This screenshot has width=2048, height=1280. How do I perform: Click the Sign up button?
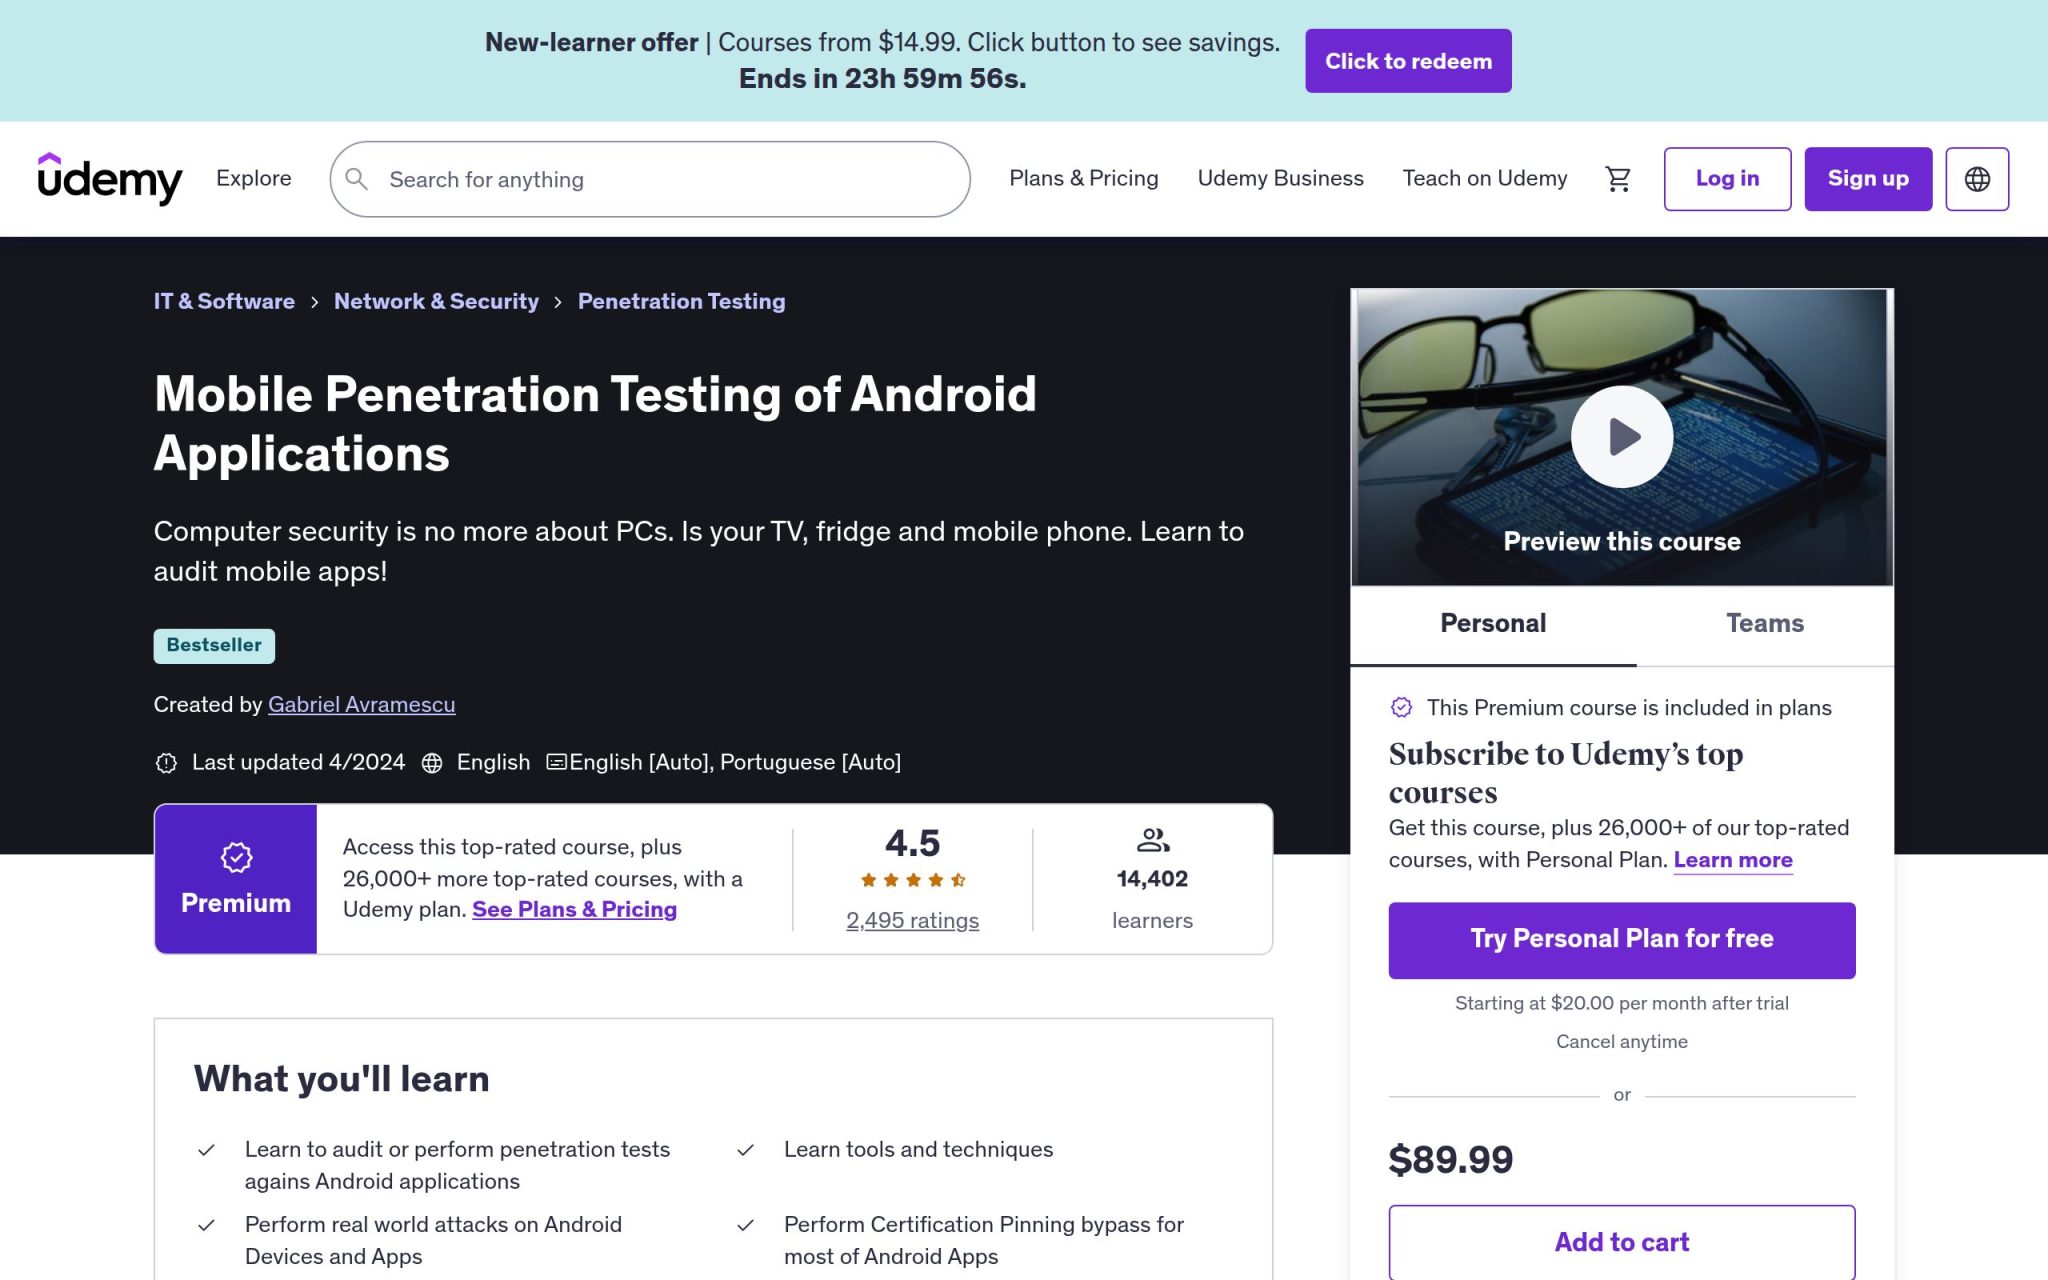pyautogui.click(x=1868, y=179)
